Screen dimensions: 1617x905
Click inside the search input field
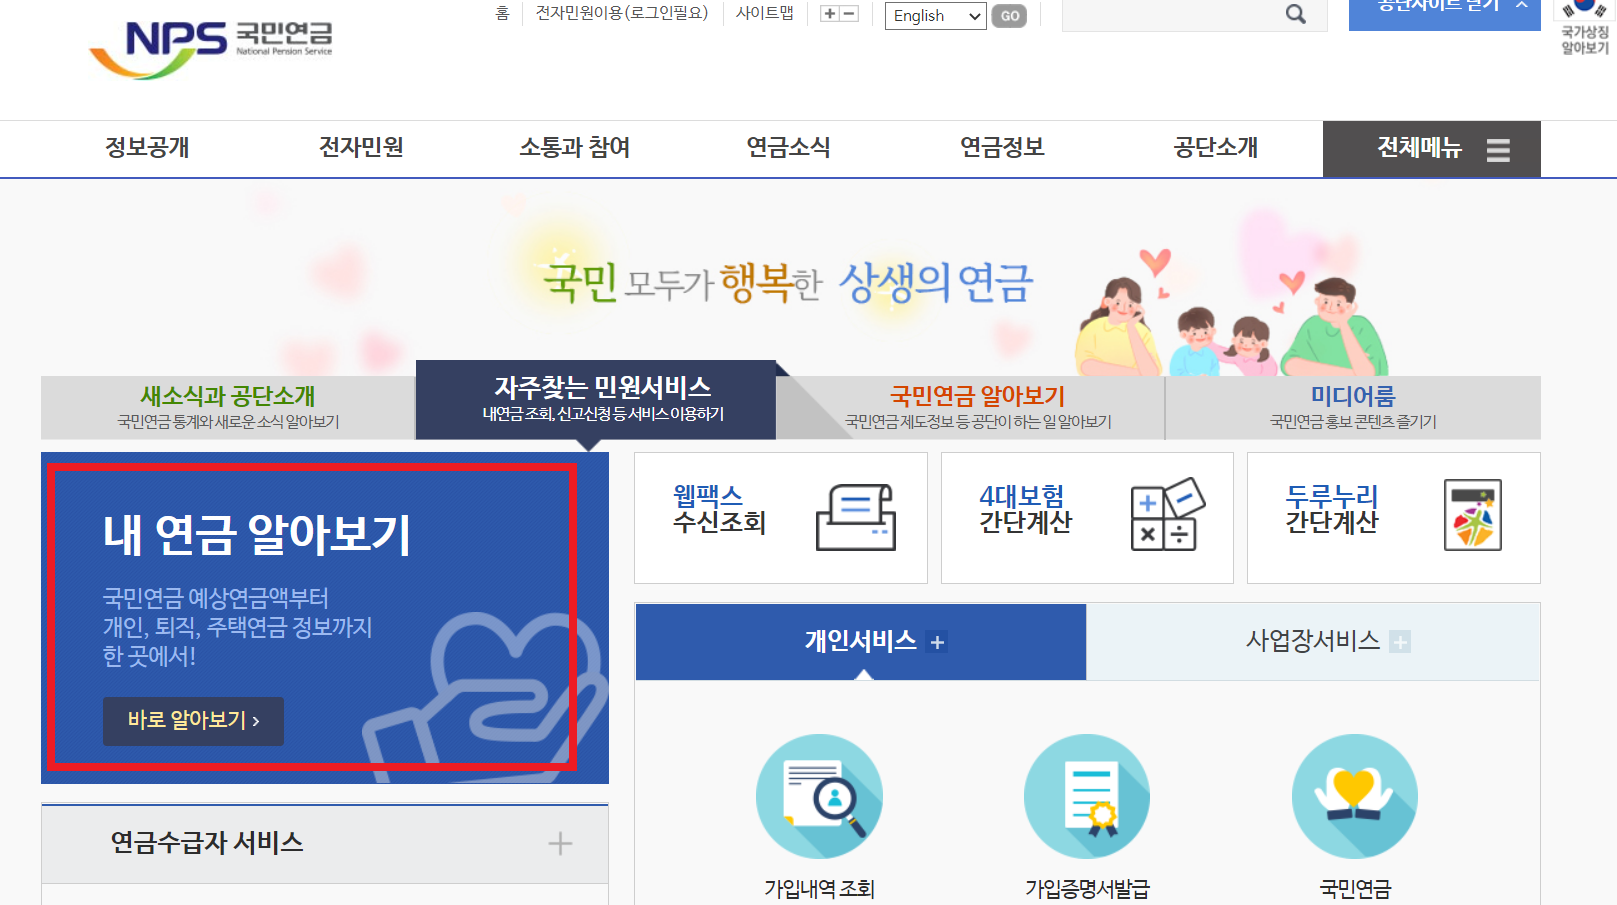pyautogui.click(x=1150, y=14)
